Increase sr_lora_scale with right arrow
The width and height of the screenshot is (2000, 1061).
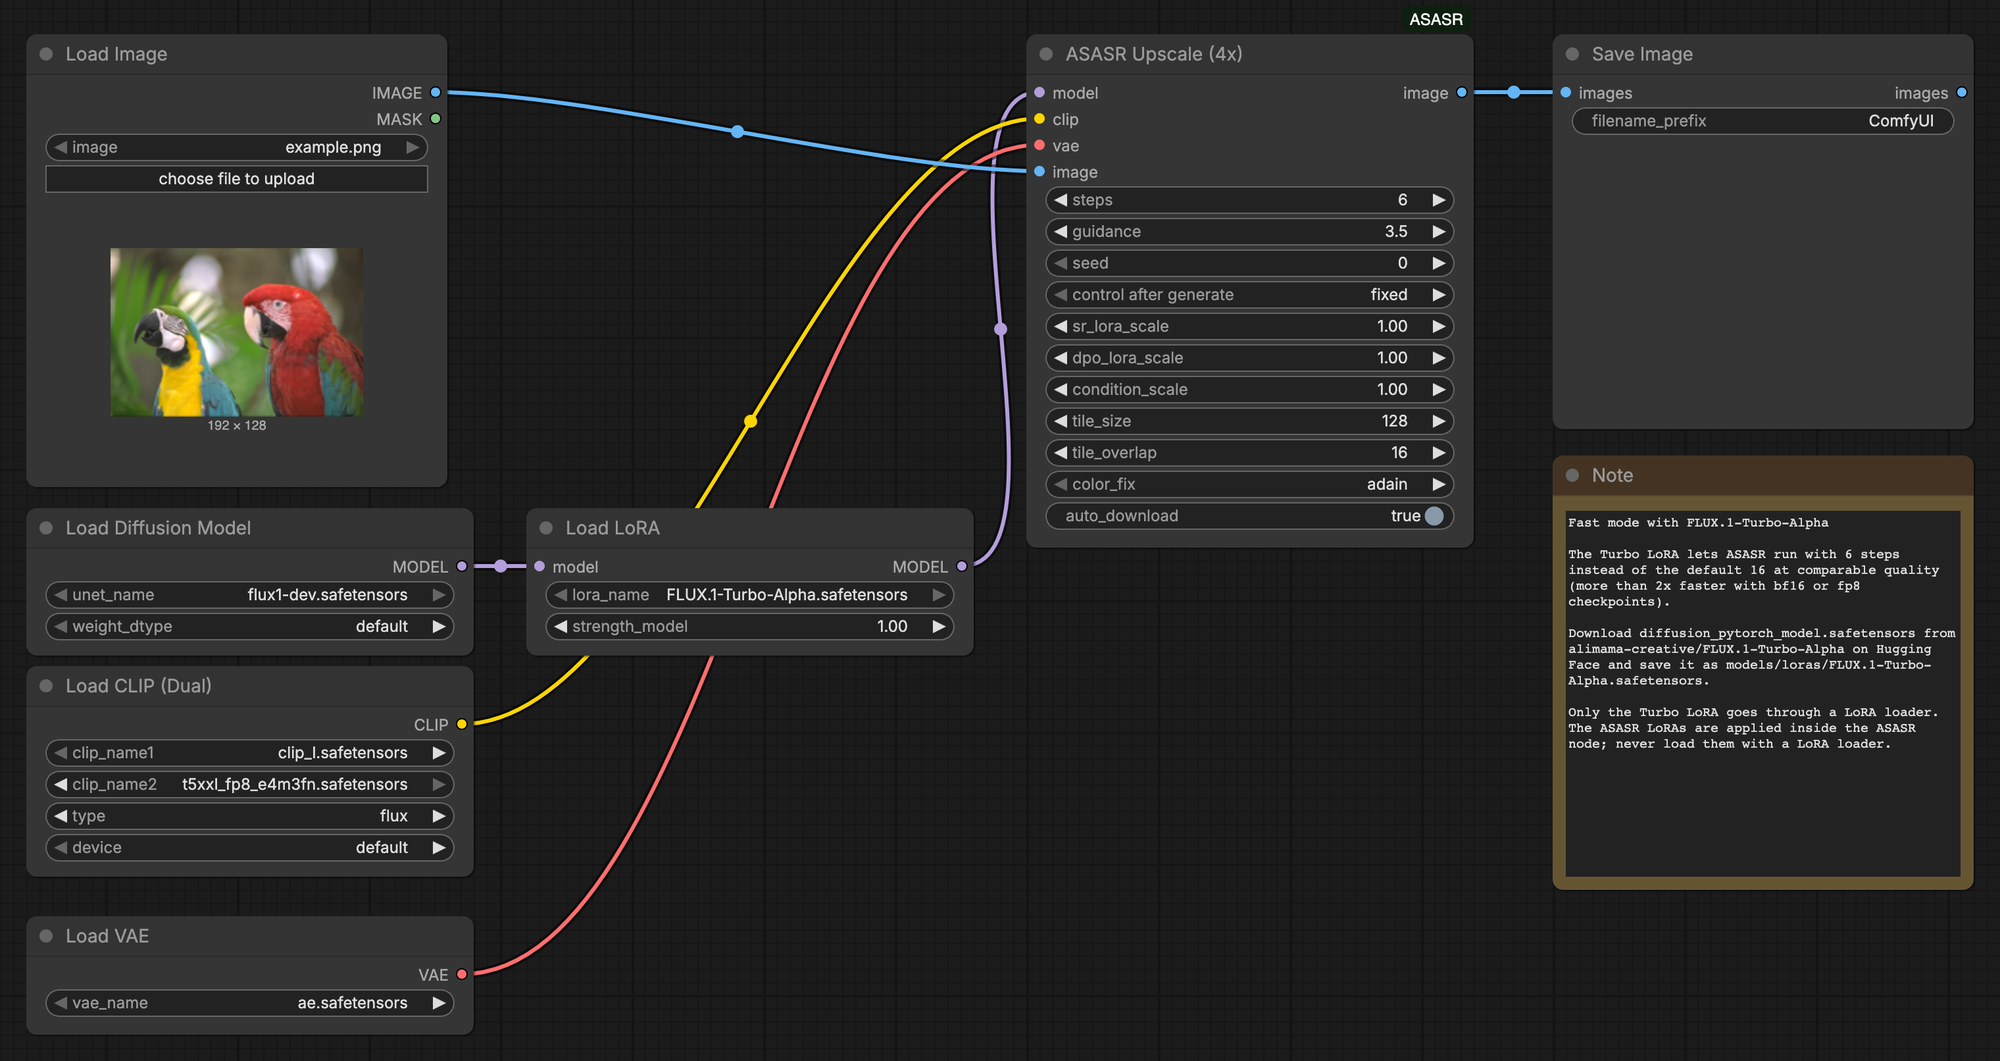[x=1438, y=327]
